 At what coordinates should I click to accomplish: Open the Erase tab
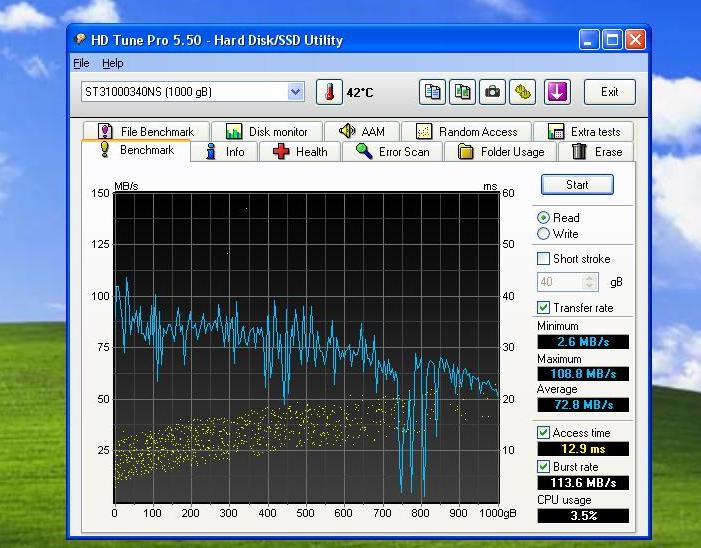click(x=597, y=152)
